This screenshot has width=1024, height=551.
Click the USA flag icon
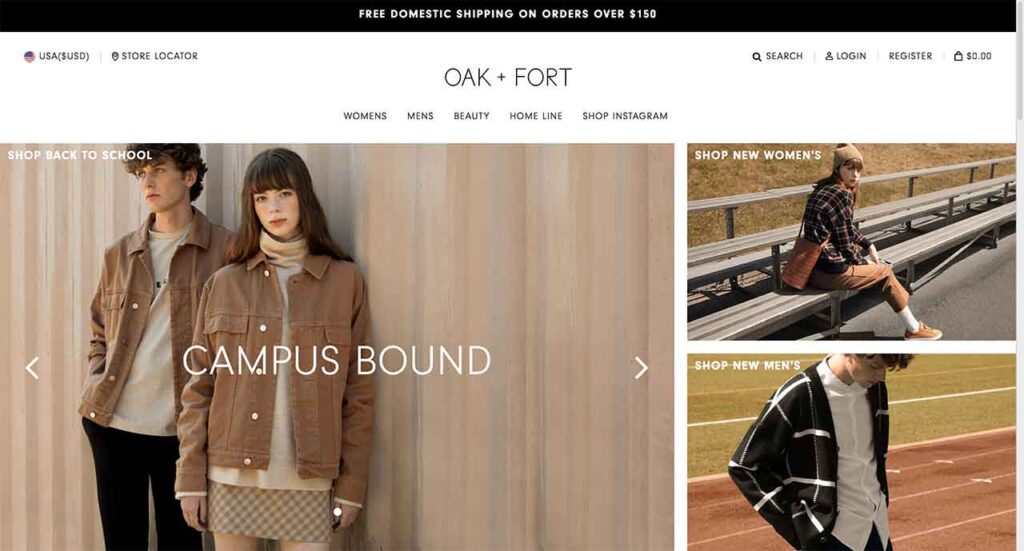point(29,56)
